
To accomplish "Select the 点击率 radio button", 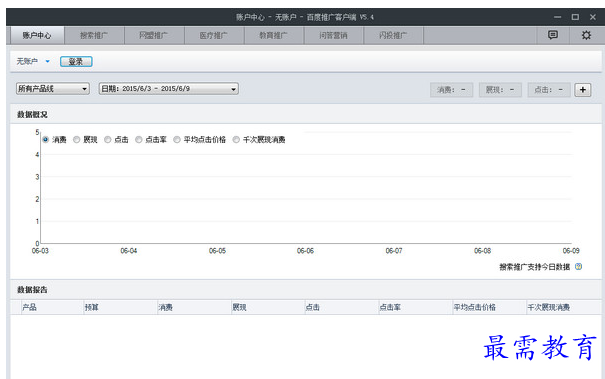I will [x=139, y=140].
